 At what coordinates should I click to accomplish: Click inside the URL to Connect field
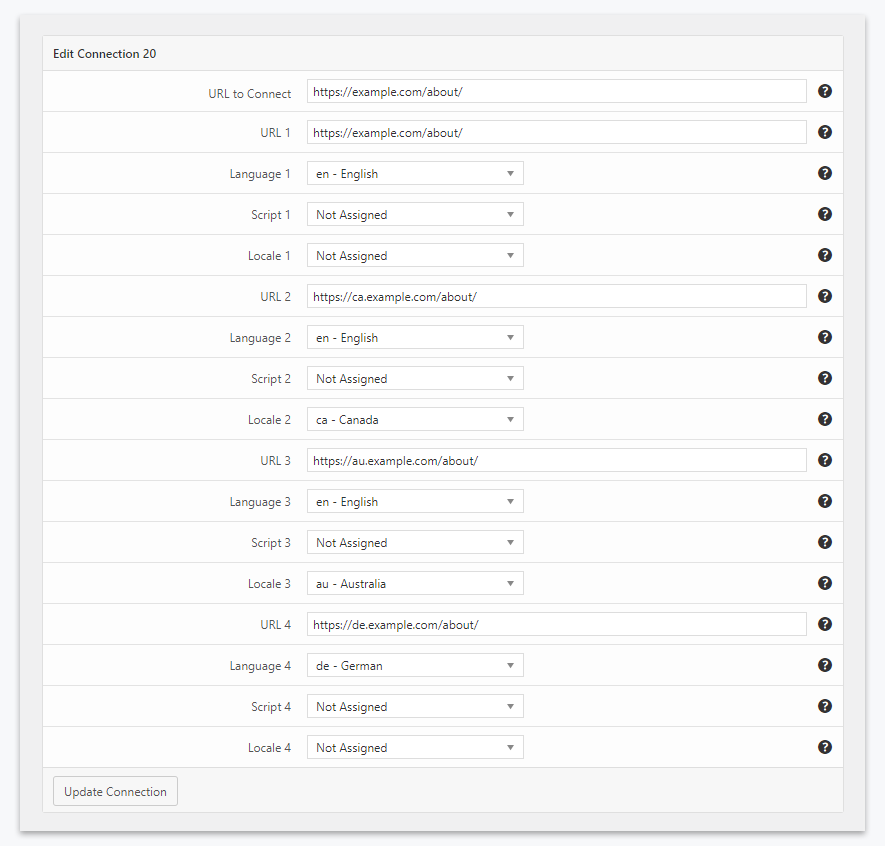[556, 91]
